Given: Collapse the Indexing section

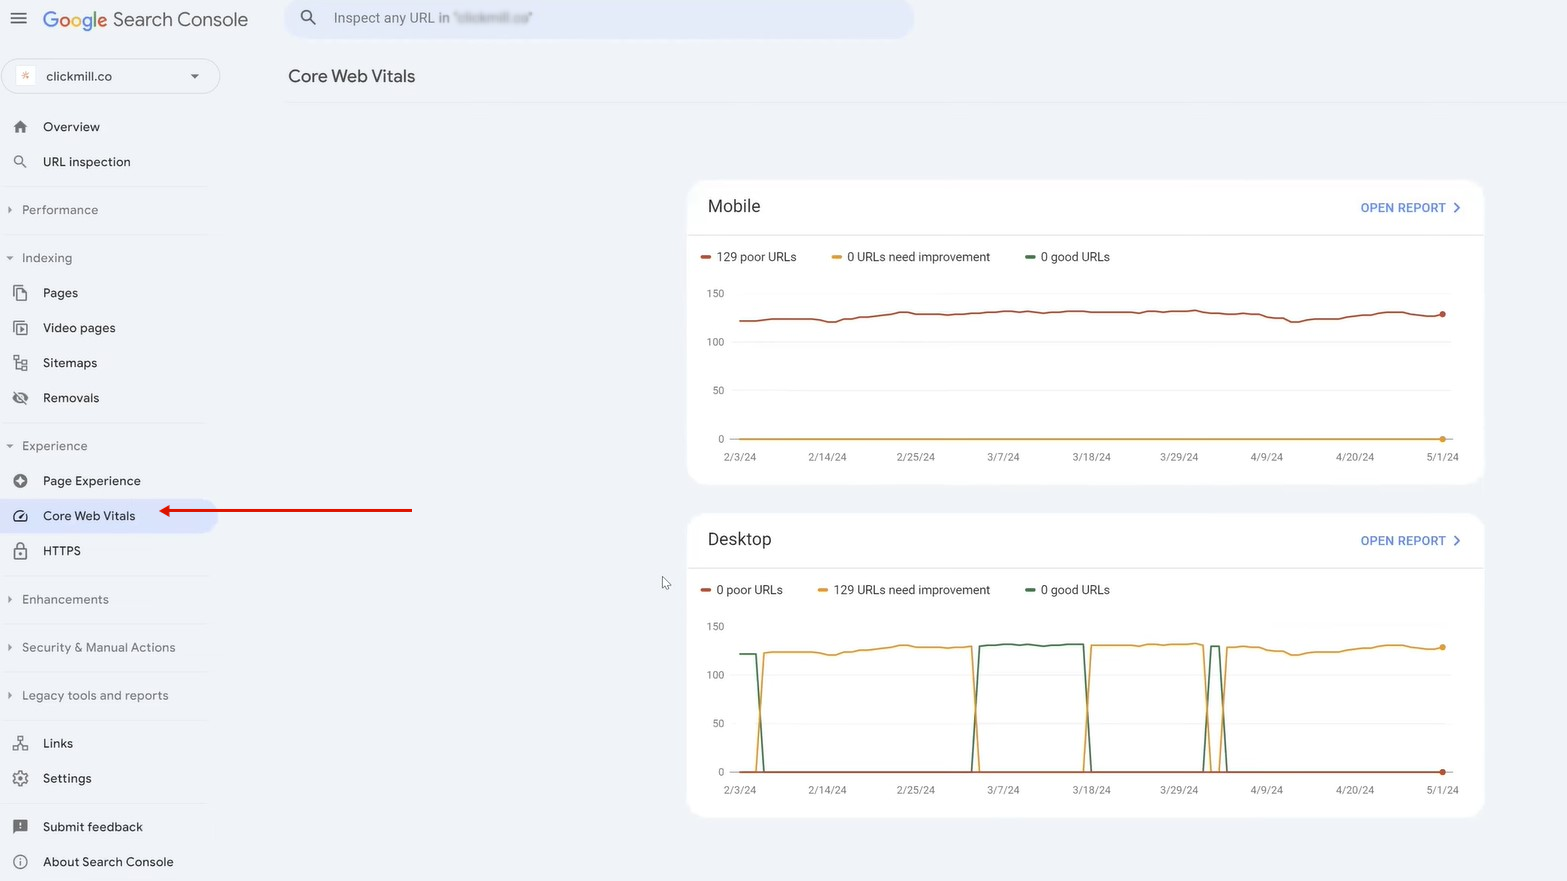Looking at the screenshot, I should click(47, 258).
